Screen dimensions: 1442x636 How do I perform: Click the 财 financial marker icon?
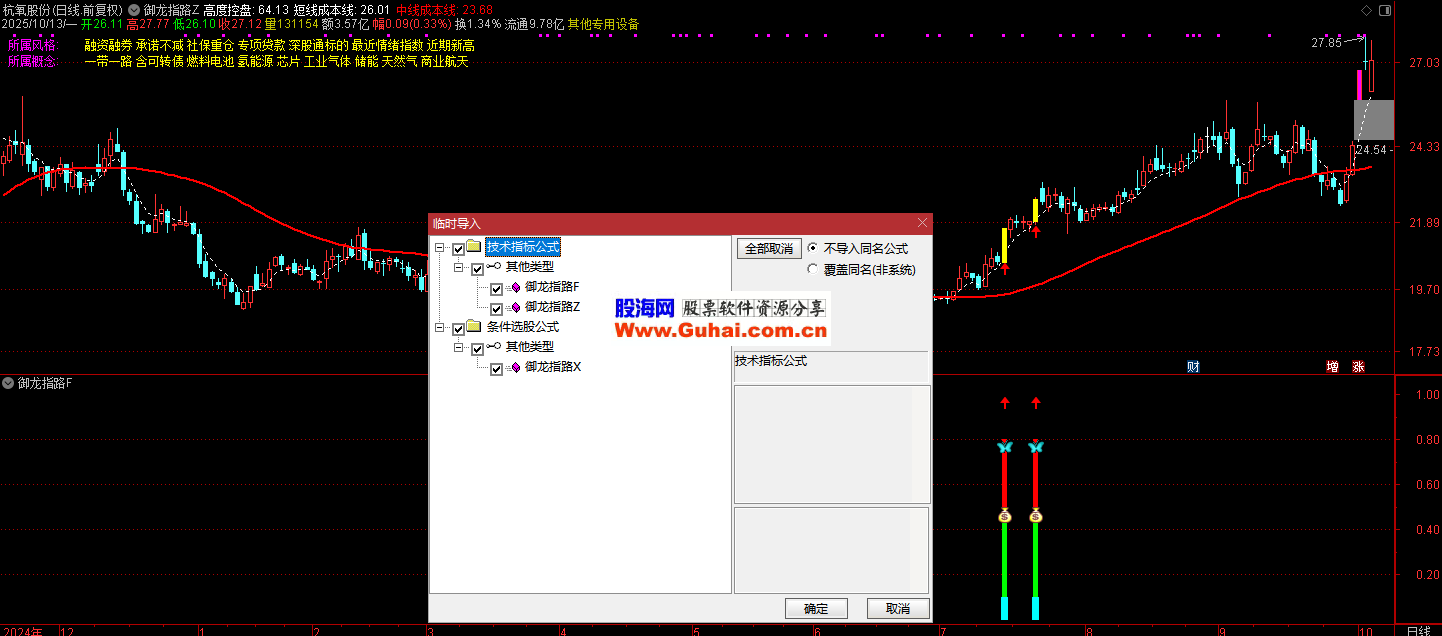pyautogui.click(x=1193, y=366)
